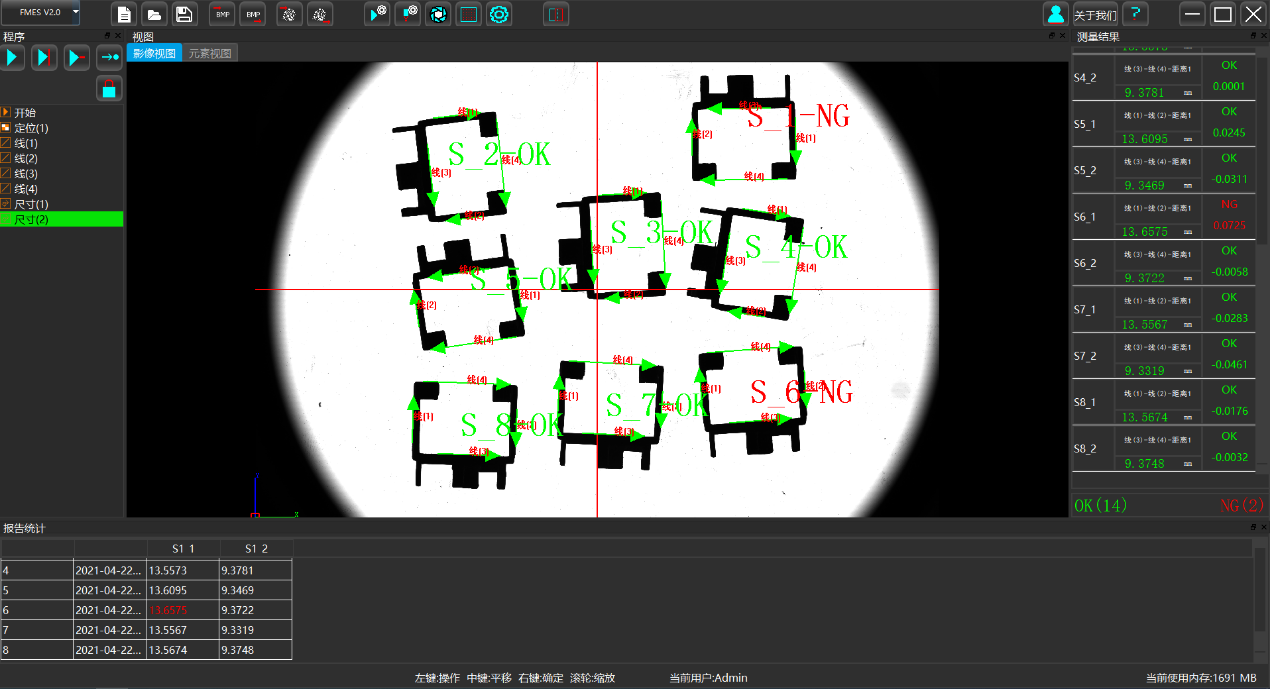The height and width of the screenshot is (689, 1270).
Task: Click the camera shutter capture icon
Action: (437, 14)
